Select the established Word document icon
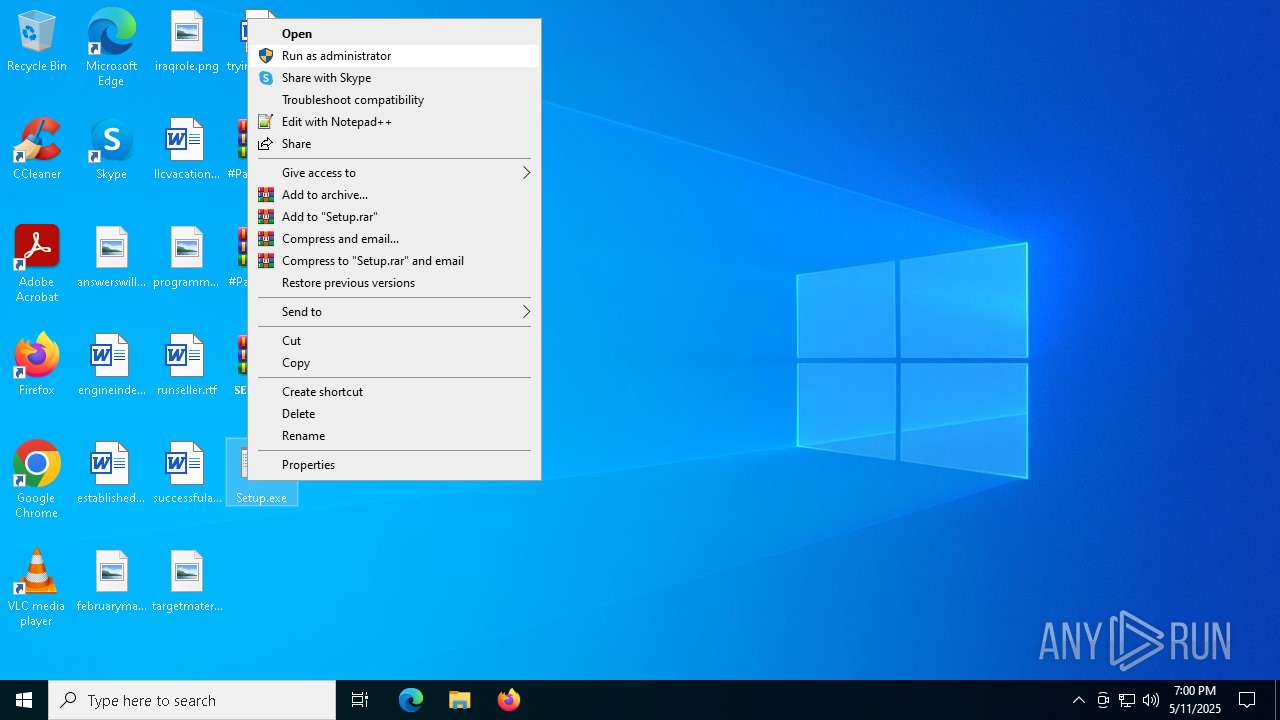This screenshot has width=1280, height=720. tap(111, 474)
